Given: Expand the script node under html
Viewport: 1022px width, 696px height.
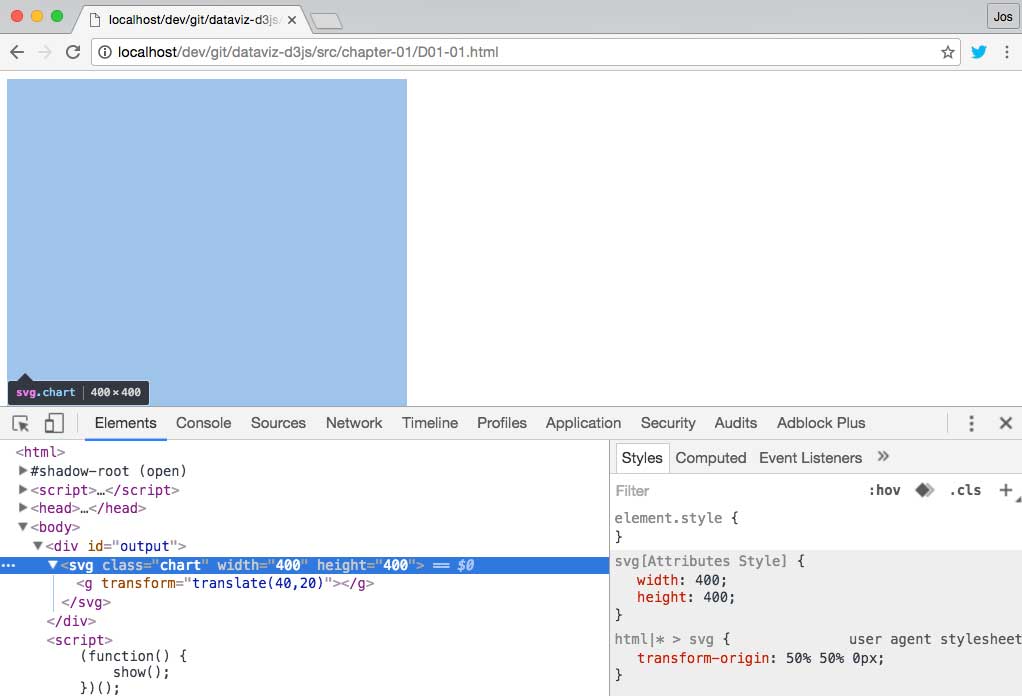Looking at the screenshot, I should [23, 489].
